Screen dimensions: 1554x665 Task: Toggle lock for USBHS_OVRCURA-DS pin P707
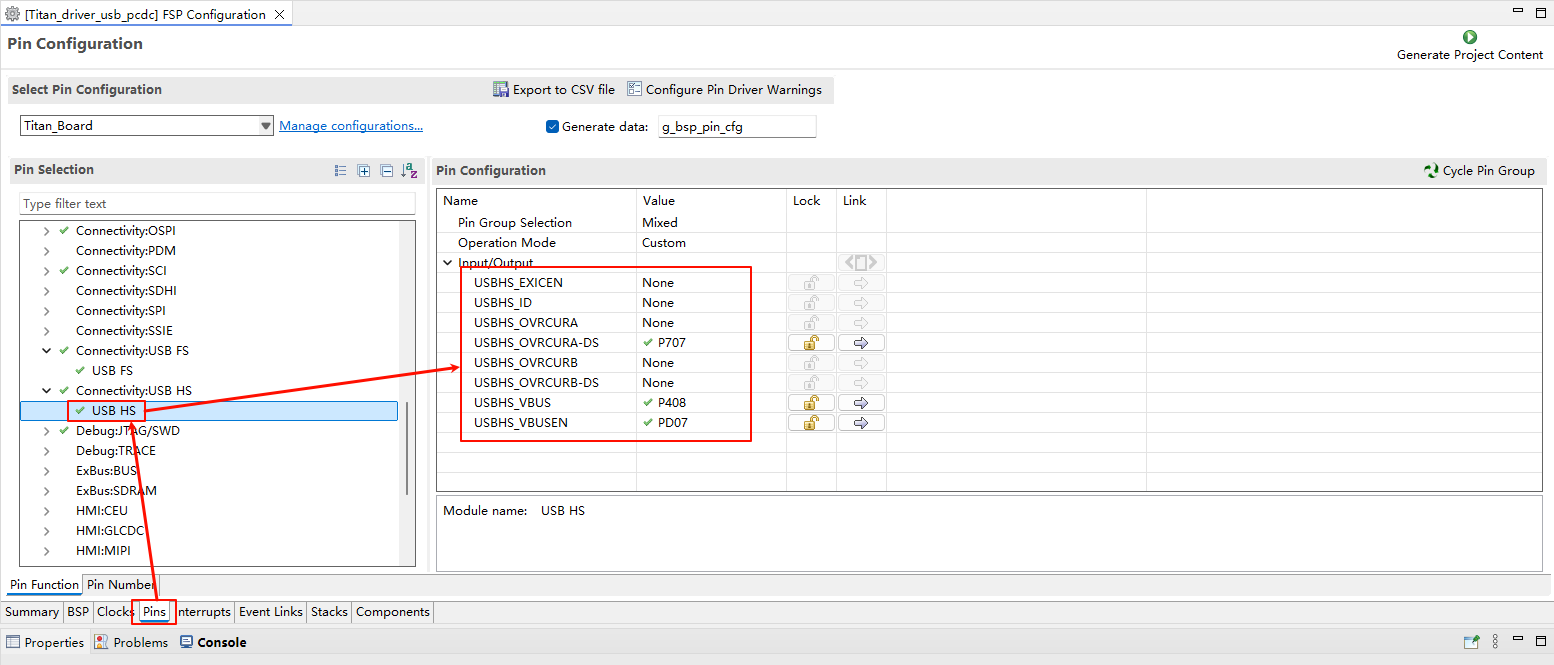(x=811, y=343)
